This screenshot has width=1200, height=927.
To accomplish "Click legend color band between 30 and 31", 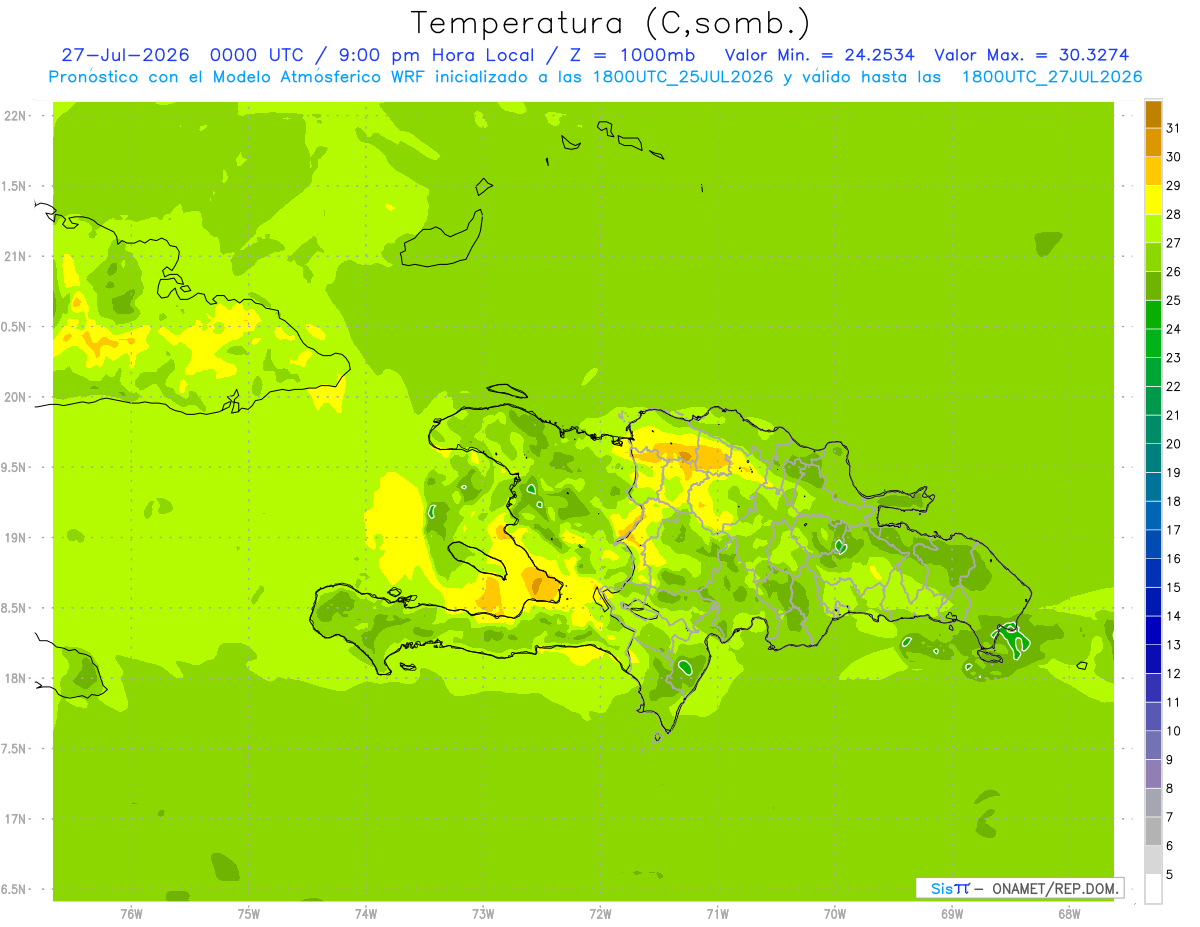I will pyautogui.click(x=1153, y=142).
